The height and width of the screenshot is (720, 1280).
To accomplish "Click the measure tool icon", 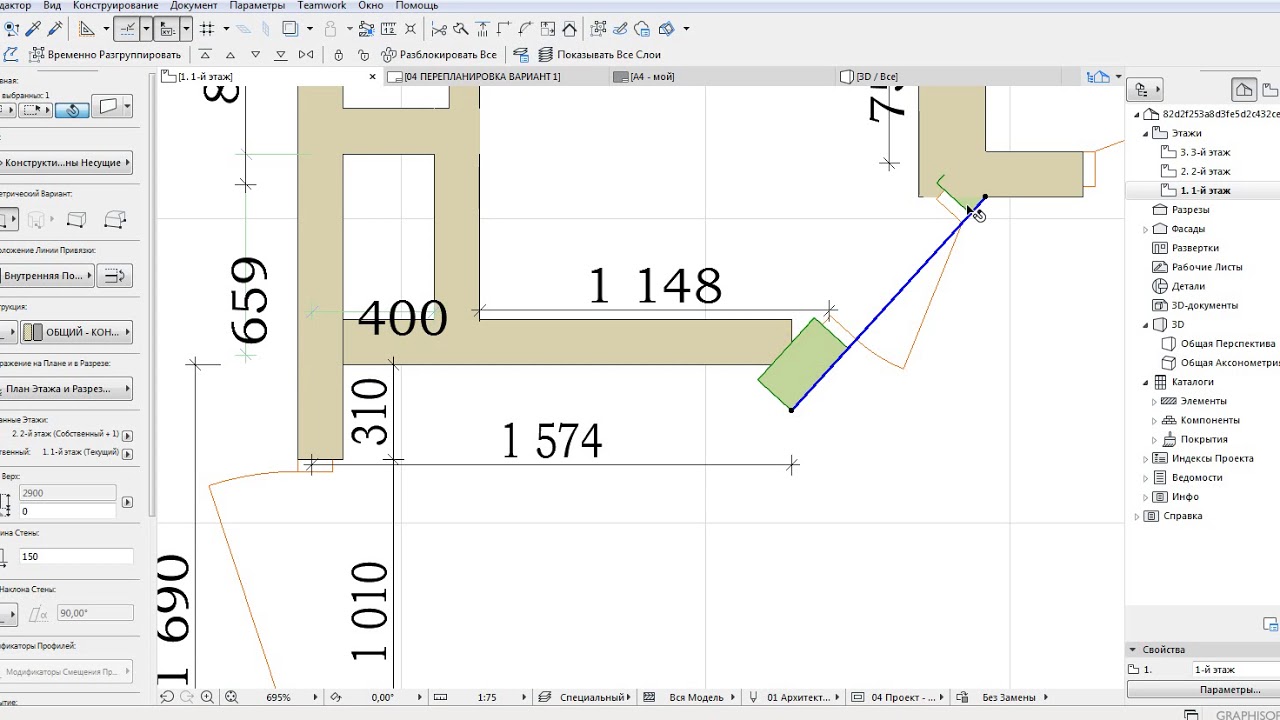I will [x=389, y=29].
